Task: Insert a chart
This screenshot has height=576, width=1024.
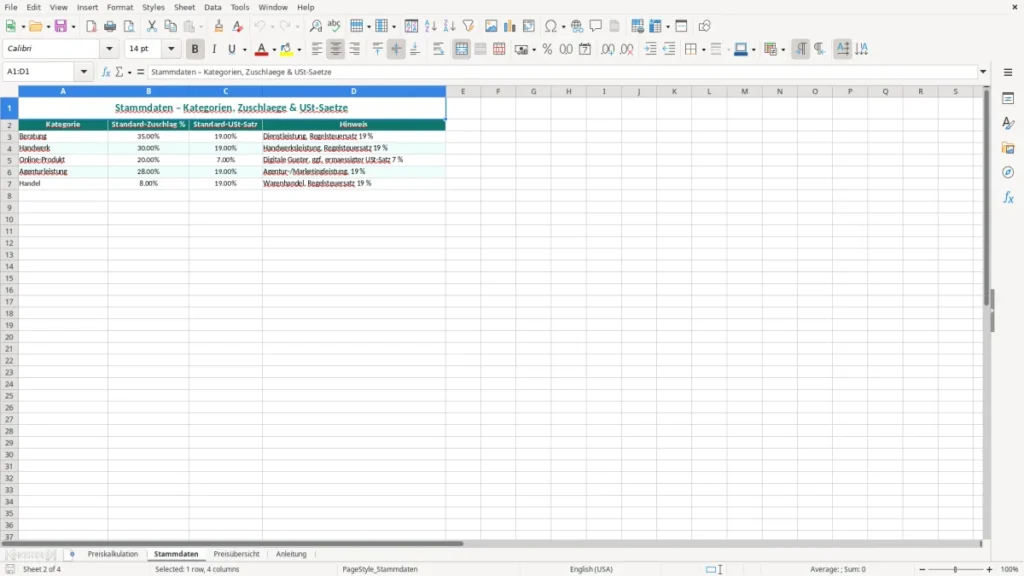Action: [509, 26]
